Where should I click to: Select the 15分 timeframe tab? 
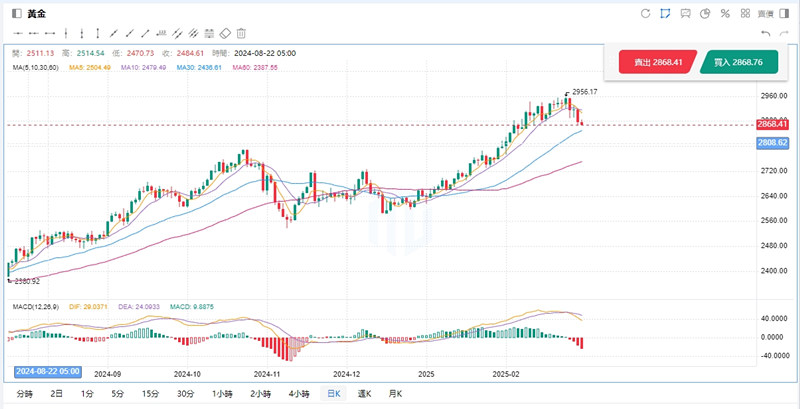pos(150,394)
